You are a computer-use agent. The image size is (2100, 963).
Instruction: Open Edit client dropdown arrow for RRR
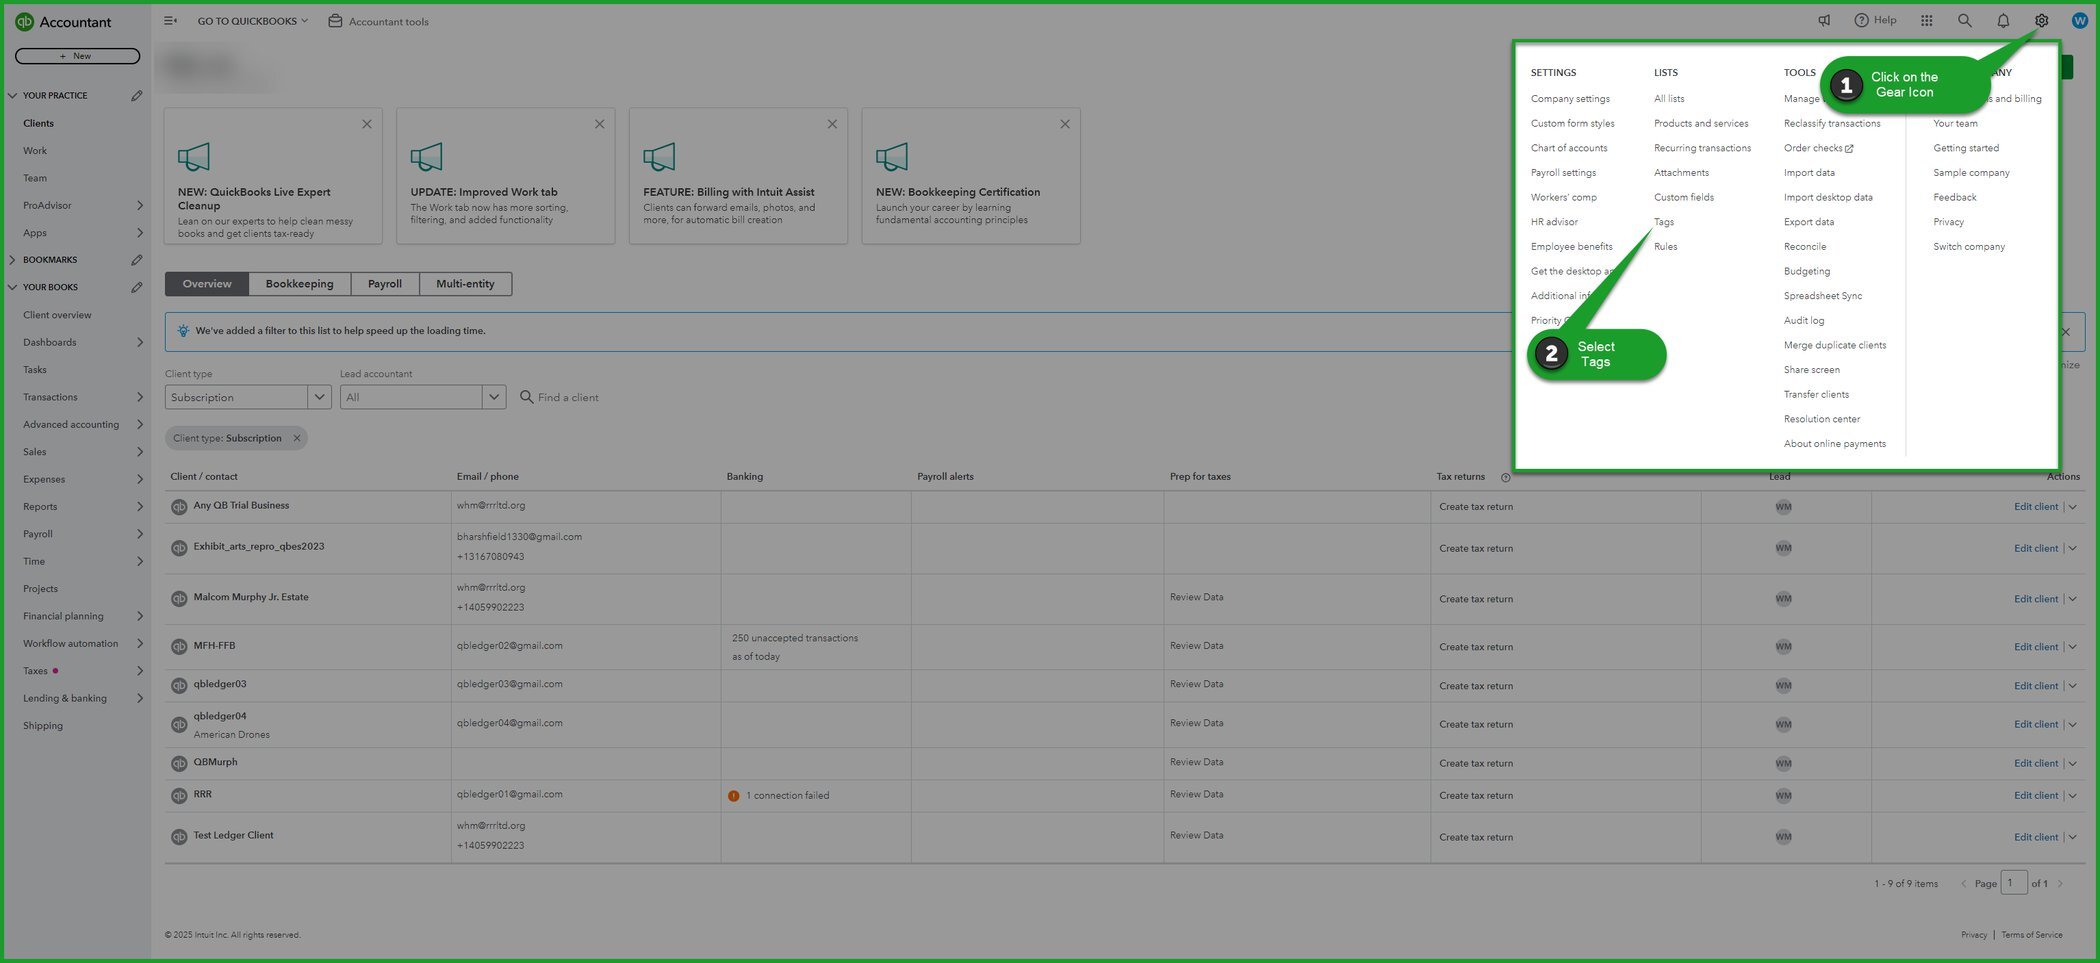click(x=2072, y=796)
